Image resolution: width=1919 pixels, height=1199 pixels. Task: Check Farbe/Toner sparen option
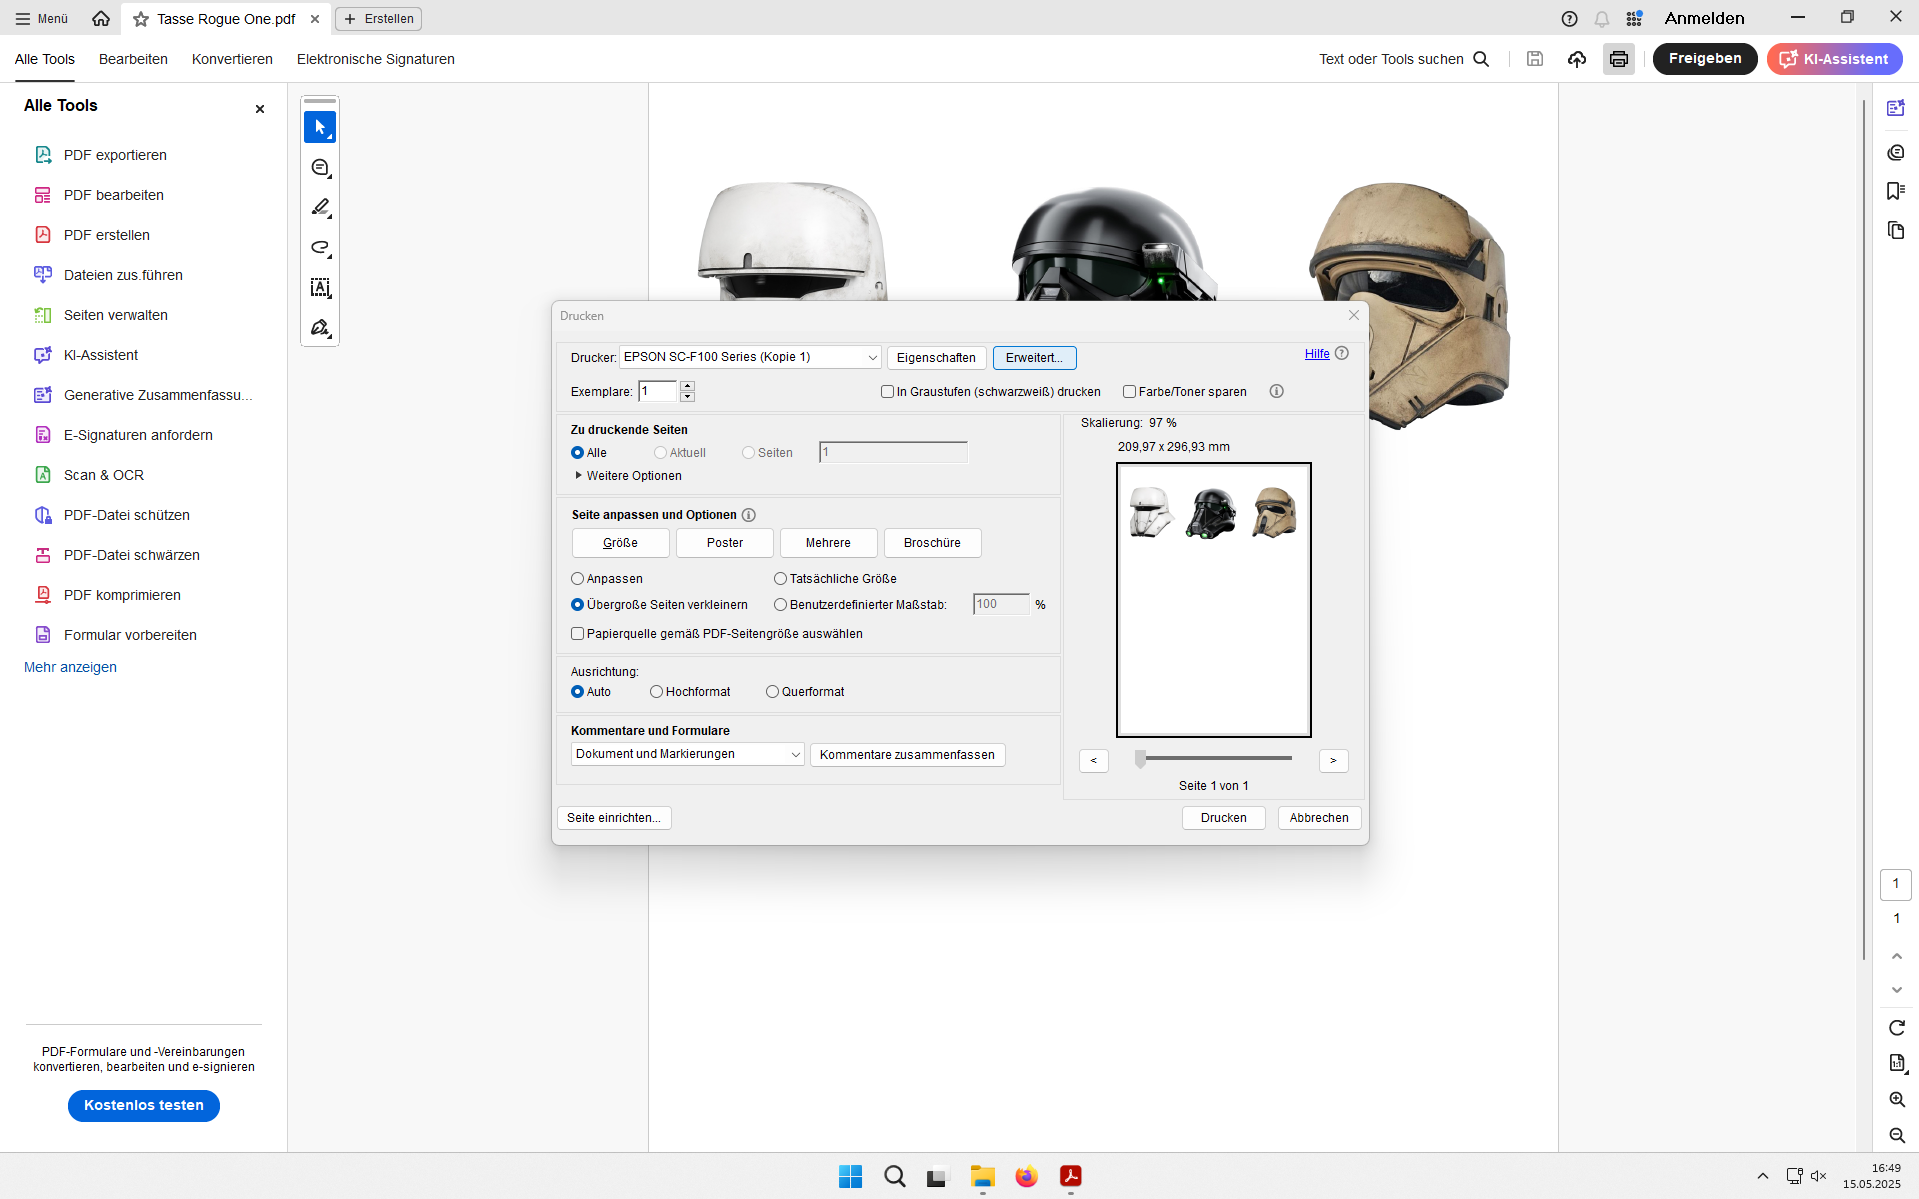(x=1129, y=392)
